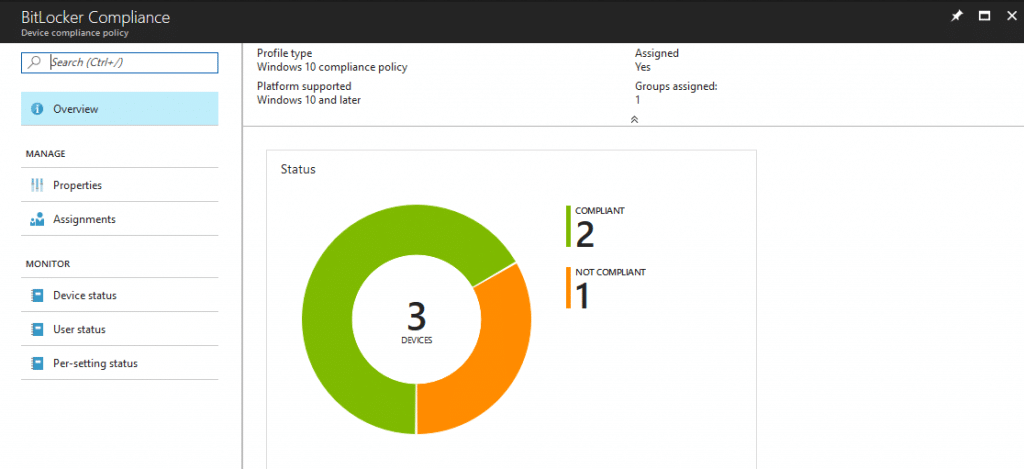
Task: Click the Per-setting status book icon
Action: [x=37, y=363]
